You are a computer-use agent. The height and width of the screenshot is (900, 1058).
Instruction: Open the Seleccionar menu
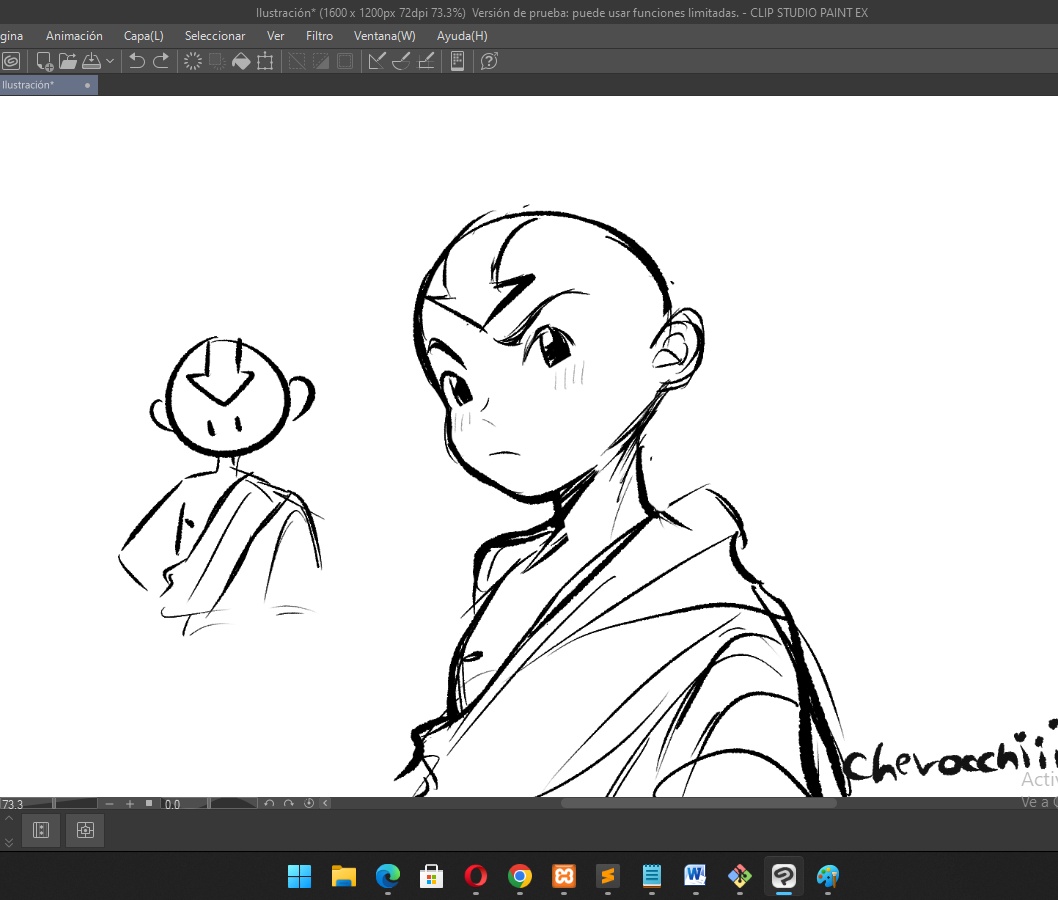pyautogui.click(x=215, y=36)
